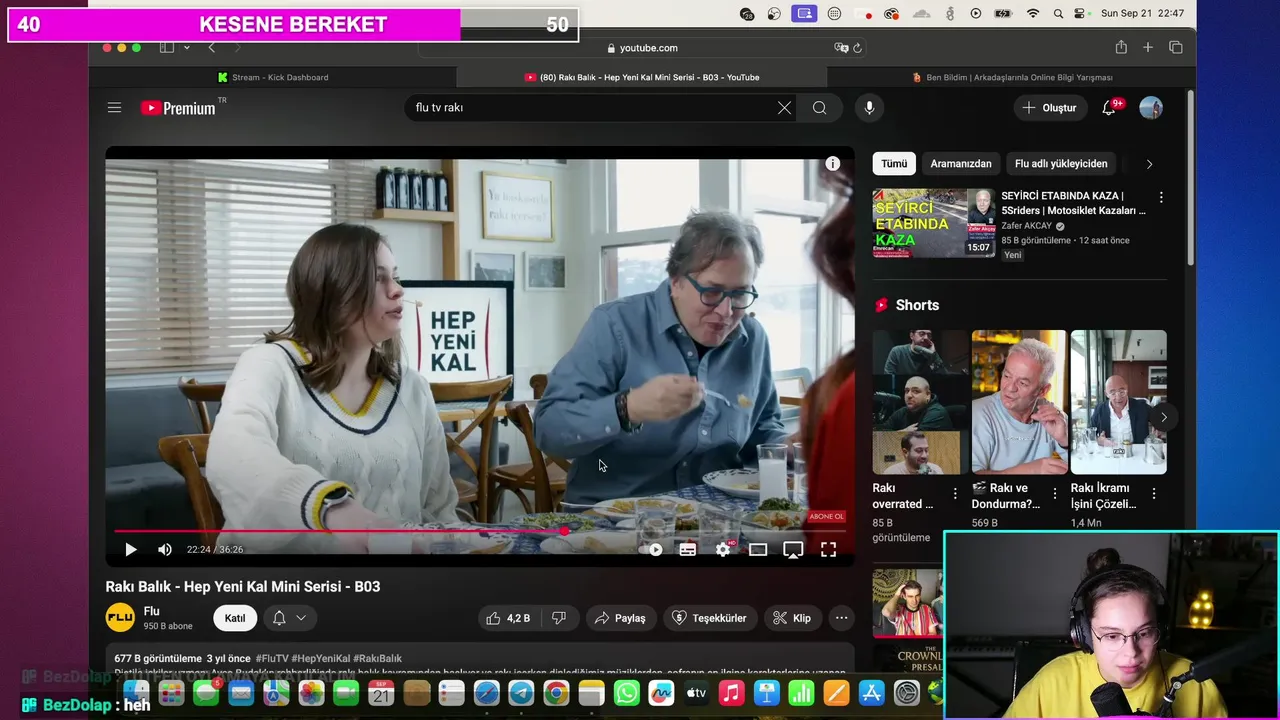Click the #HepYeniKal hashtag link
The image size is (1280, 720).
coord(321,659)
